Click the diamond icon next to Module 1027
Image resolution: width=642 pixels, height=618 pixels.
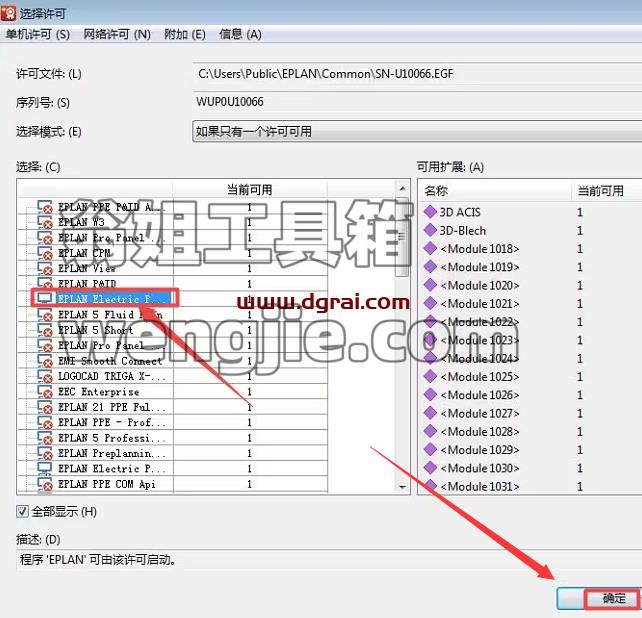(x=430, y=413)
